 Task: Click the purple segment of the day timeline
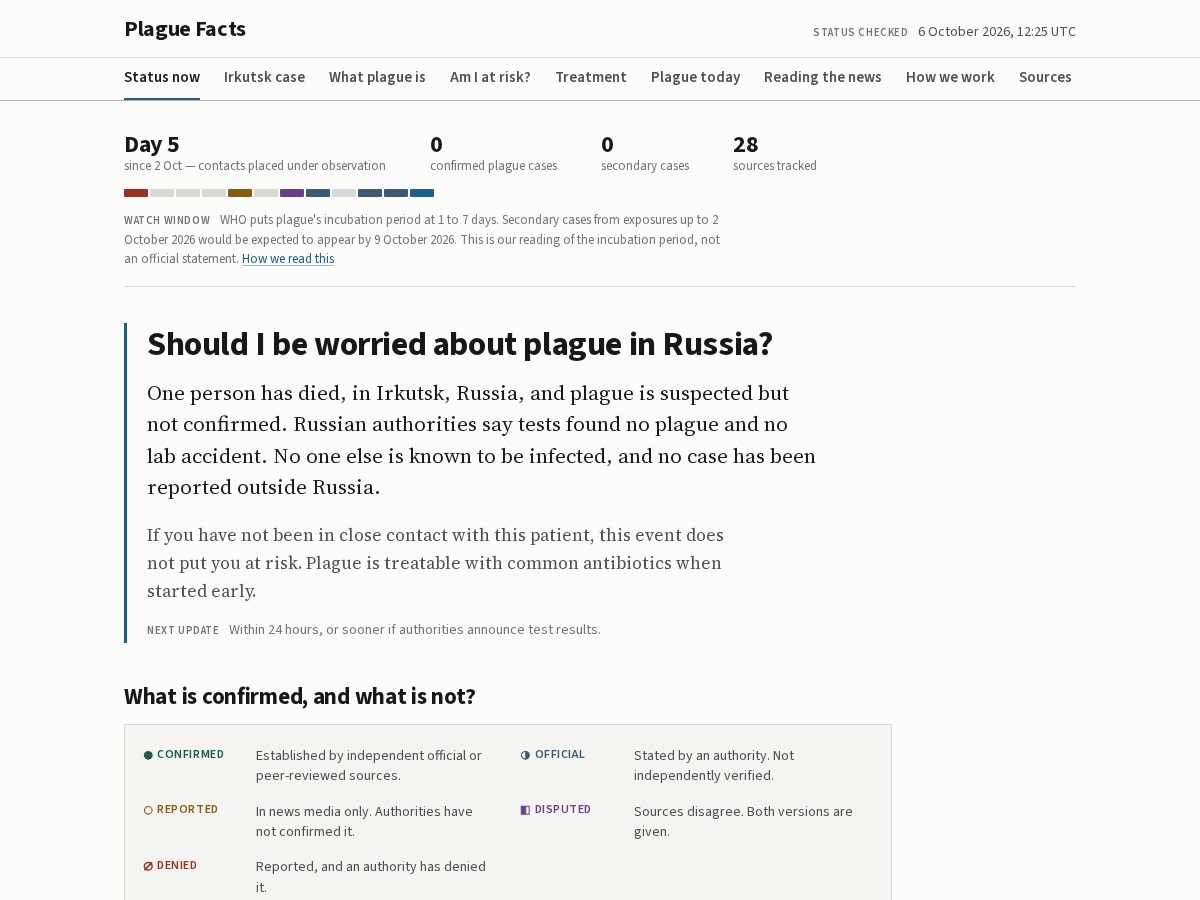292,193
